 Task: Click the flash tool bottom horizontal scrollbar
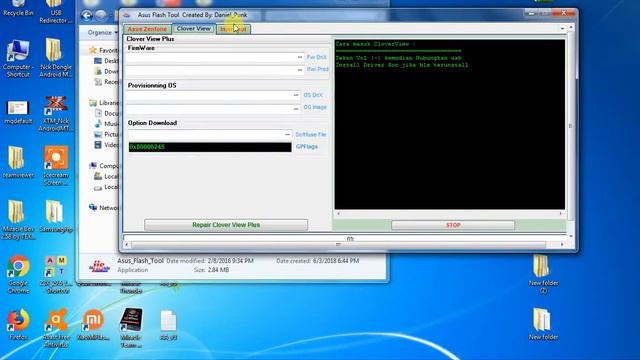pos(344,244)
